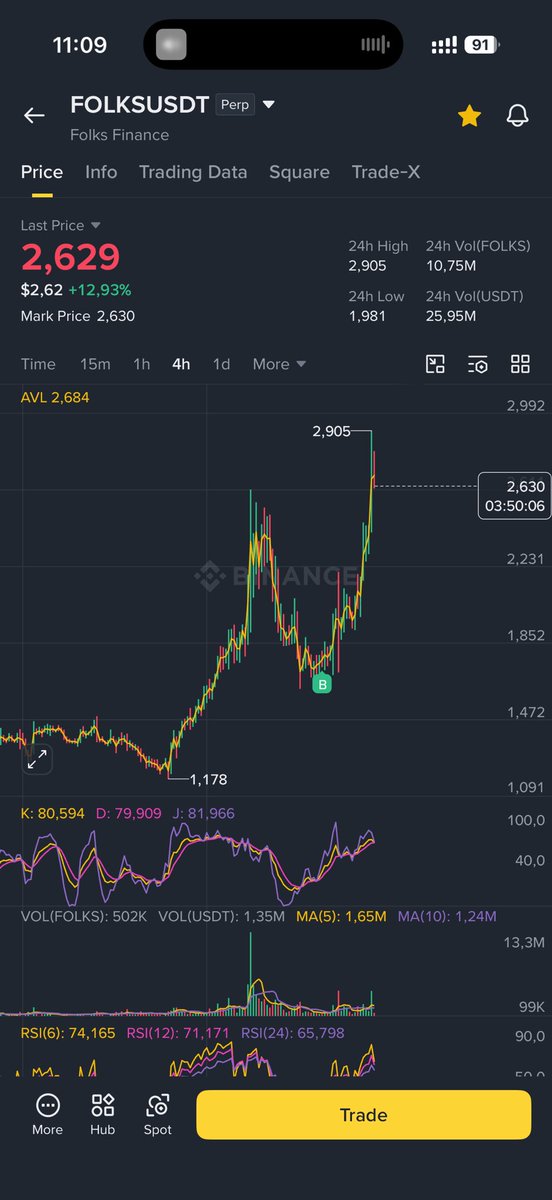Tap the Folks Finance subtitle

tap(119, 135)
